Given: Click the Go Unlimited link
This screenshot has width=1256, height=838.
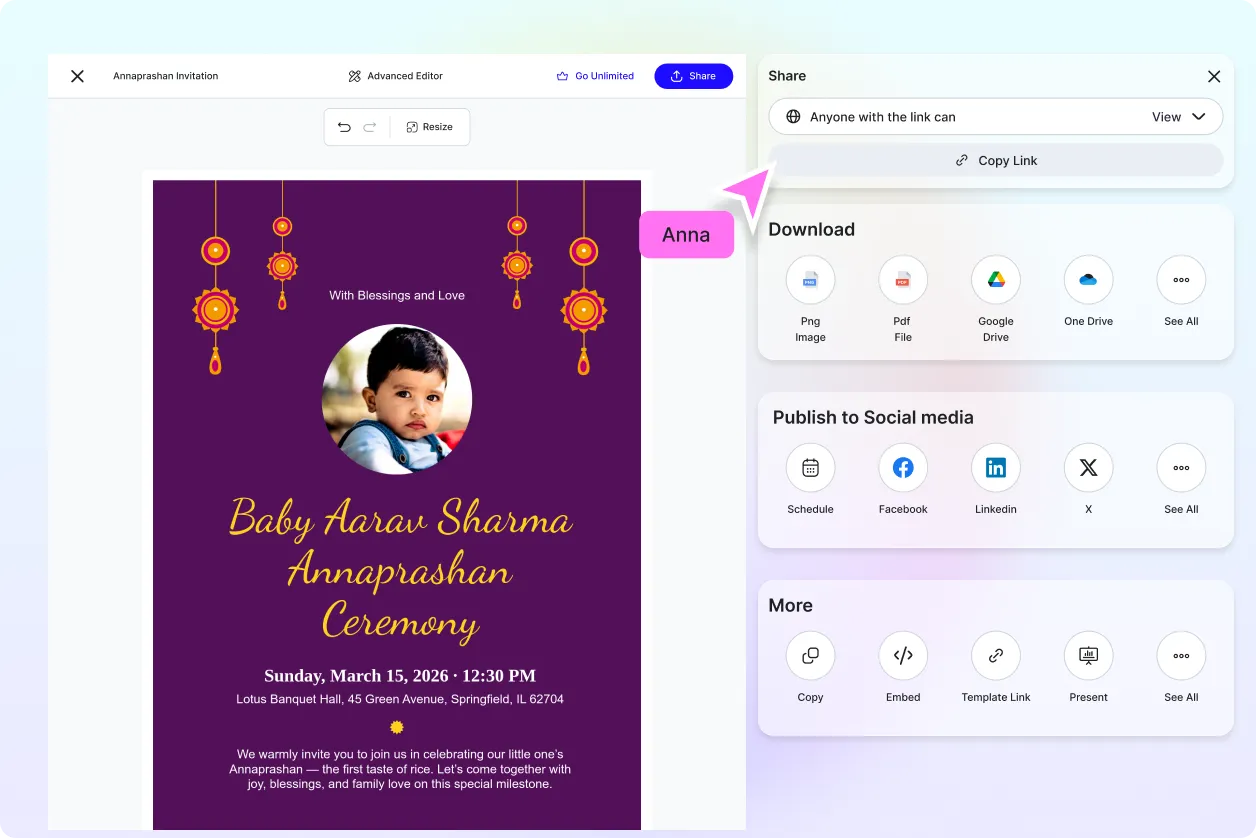Looking at the screenshot, I should pyautogui.click(x=595, y=76).
